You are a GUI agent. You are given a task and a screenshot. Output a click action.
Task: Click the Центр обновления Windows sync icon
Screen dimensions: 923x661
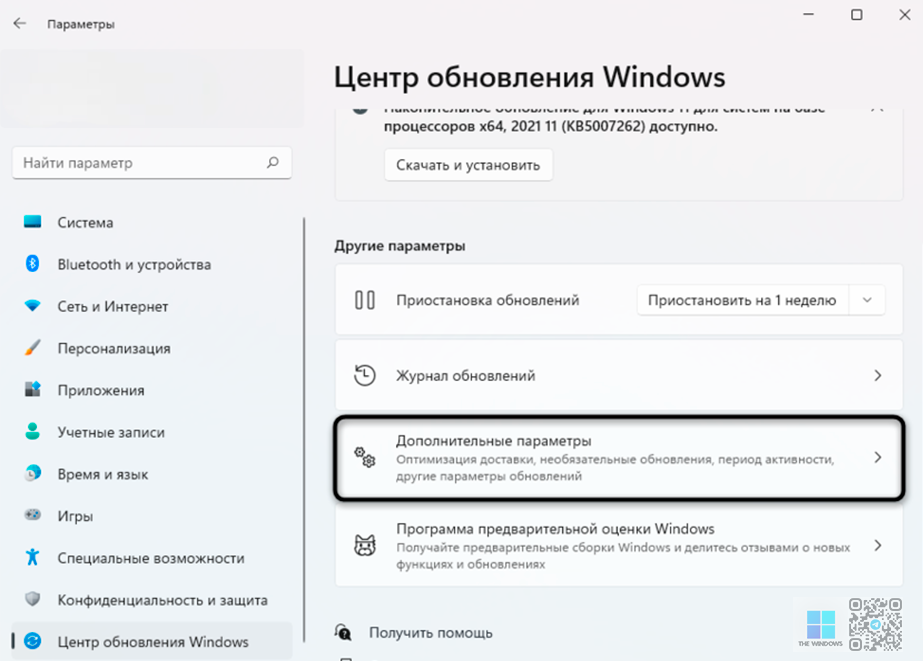32,641
